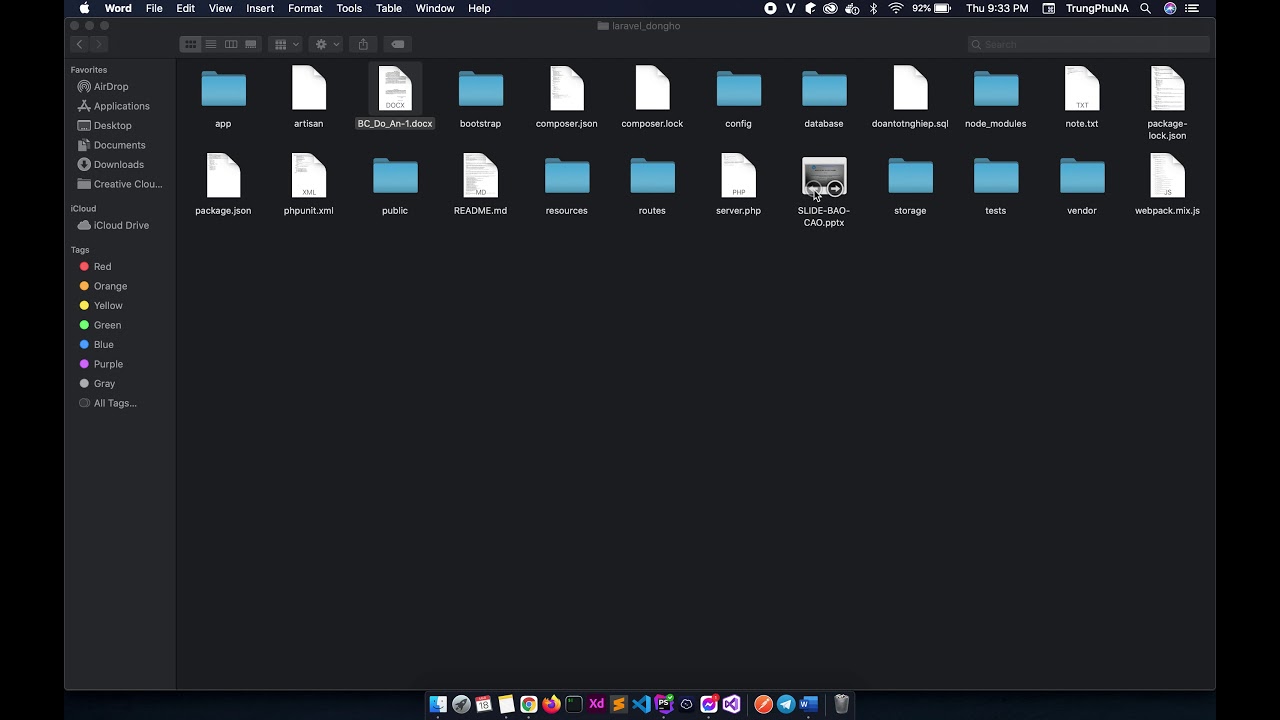Filter by the Red tag
1280x720 pixels.
point(102,267)
